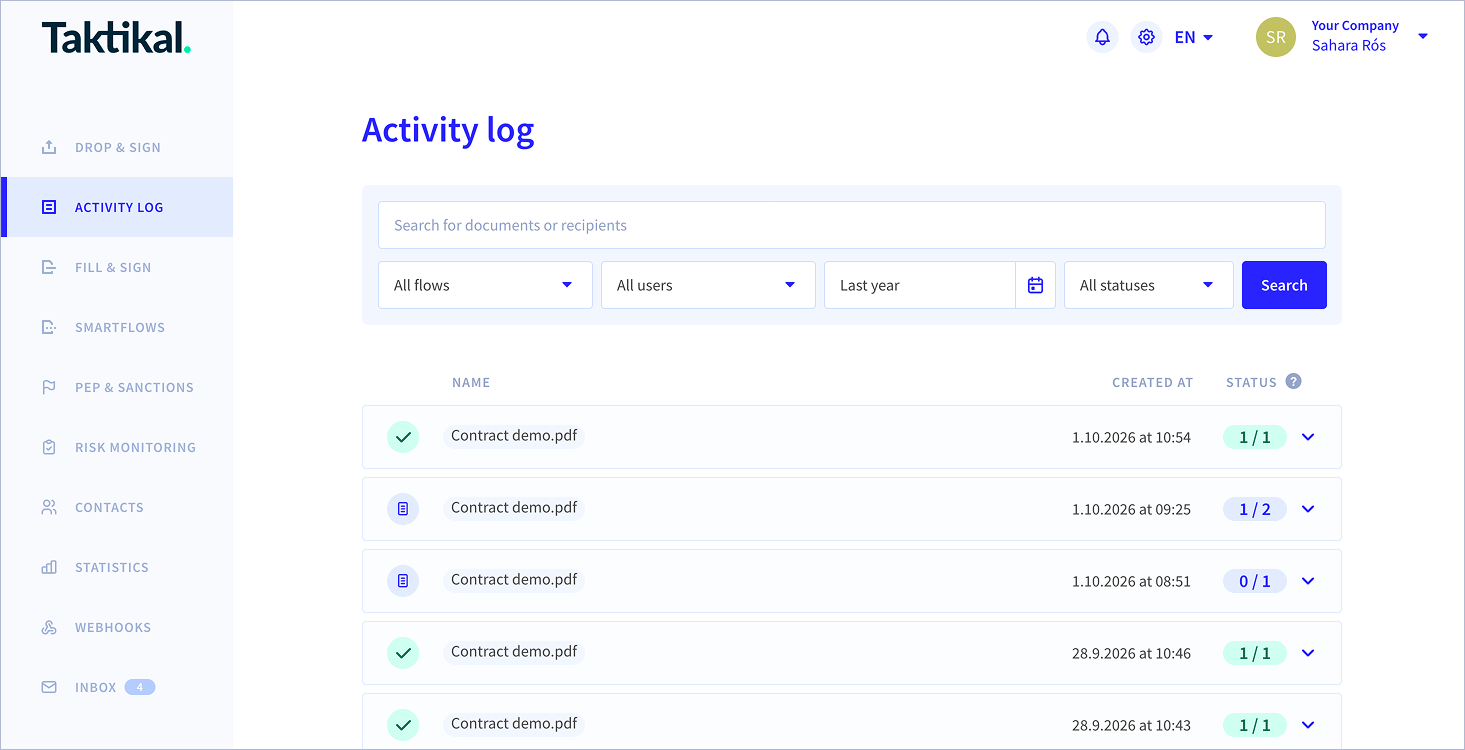Open the All users dropdown
1465x750 pixels.
708,285
